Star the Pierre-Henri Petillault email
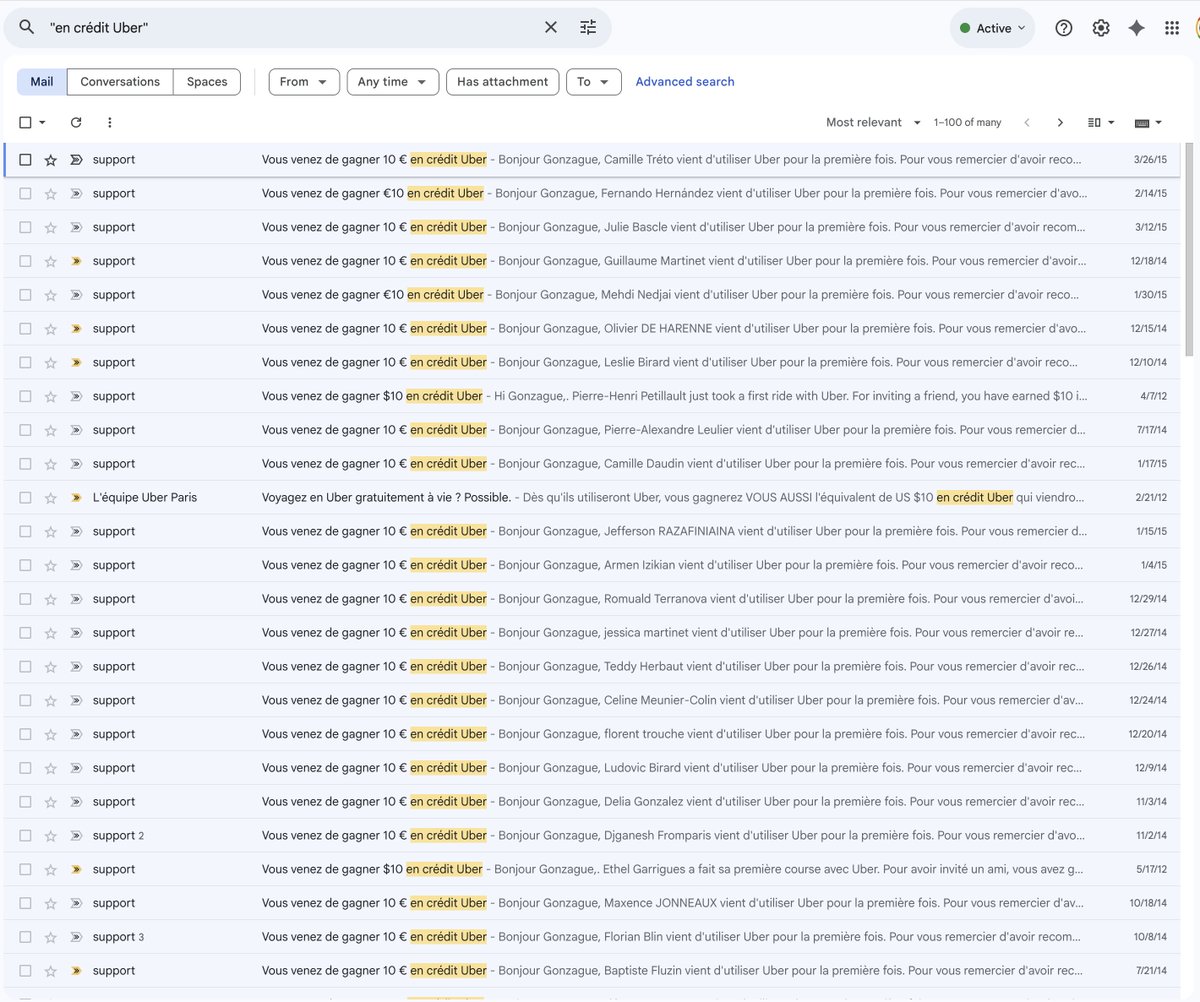Screen dimensions: 1200x1002 coord(51,396)
